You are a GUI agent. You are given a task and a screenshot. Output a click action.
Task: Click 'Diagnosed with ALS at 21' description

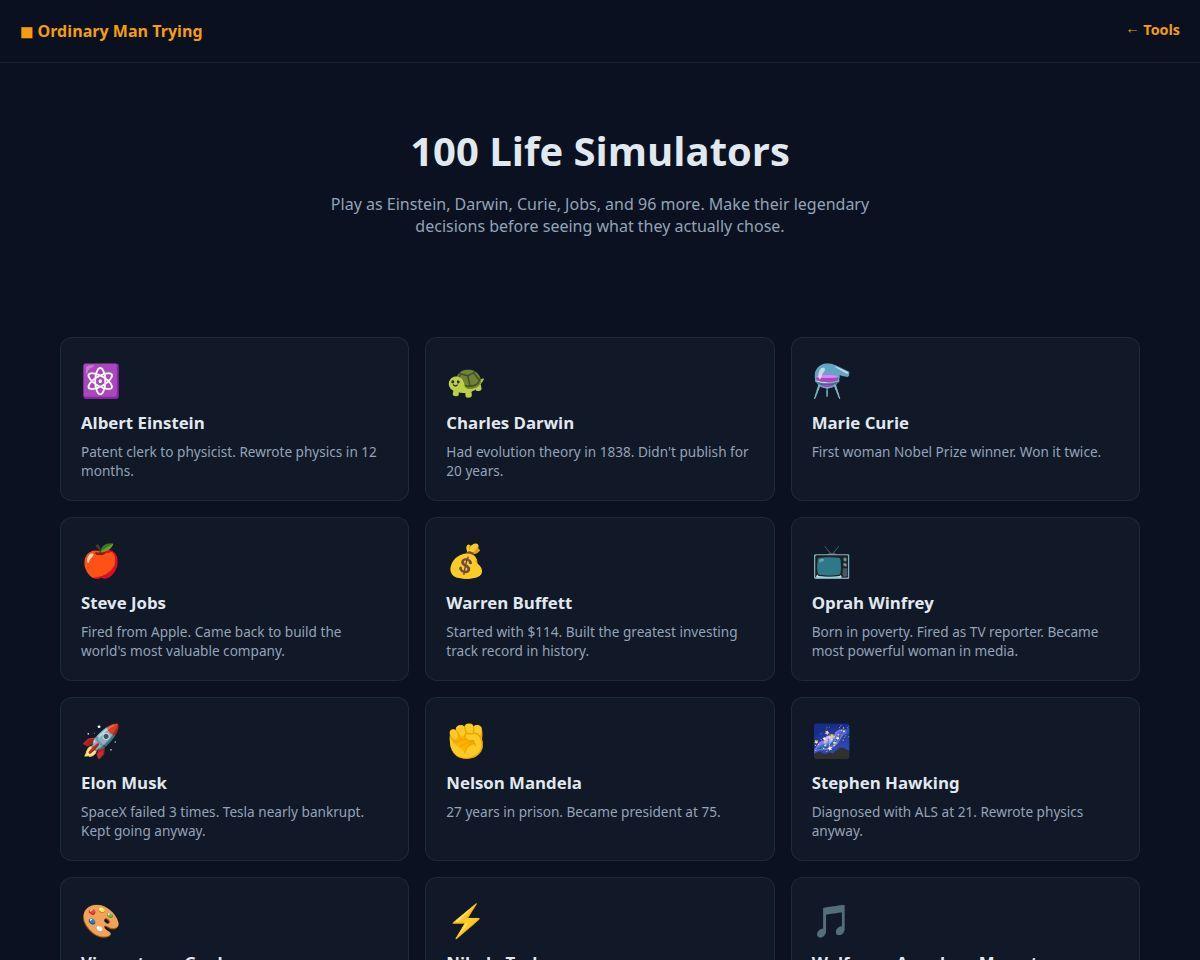click(947, 821)
